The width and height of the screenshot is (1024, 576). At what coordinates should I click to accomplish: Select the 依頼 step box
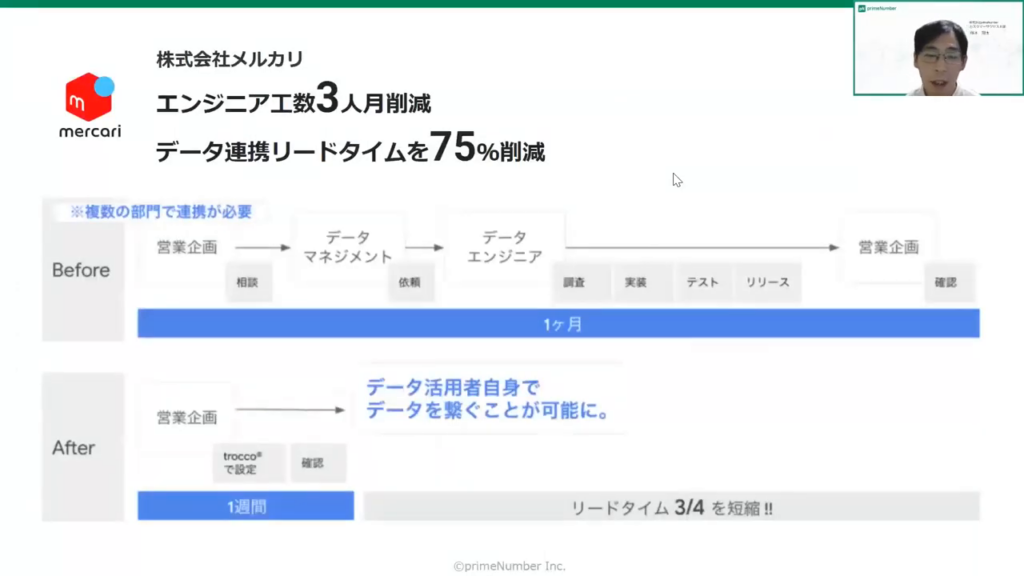[x=409, y=283]
